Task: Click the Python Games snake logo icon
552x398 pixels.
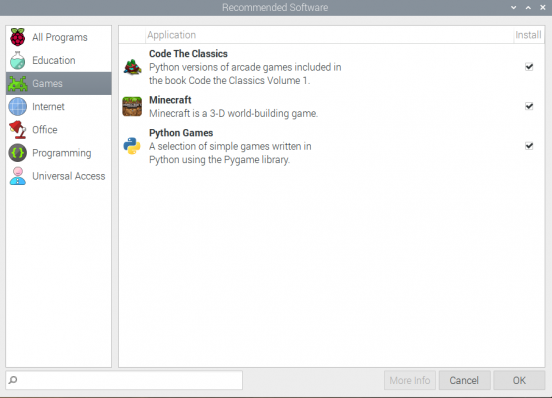Action: tap(132, 146)
